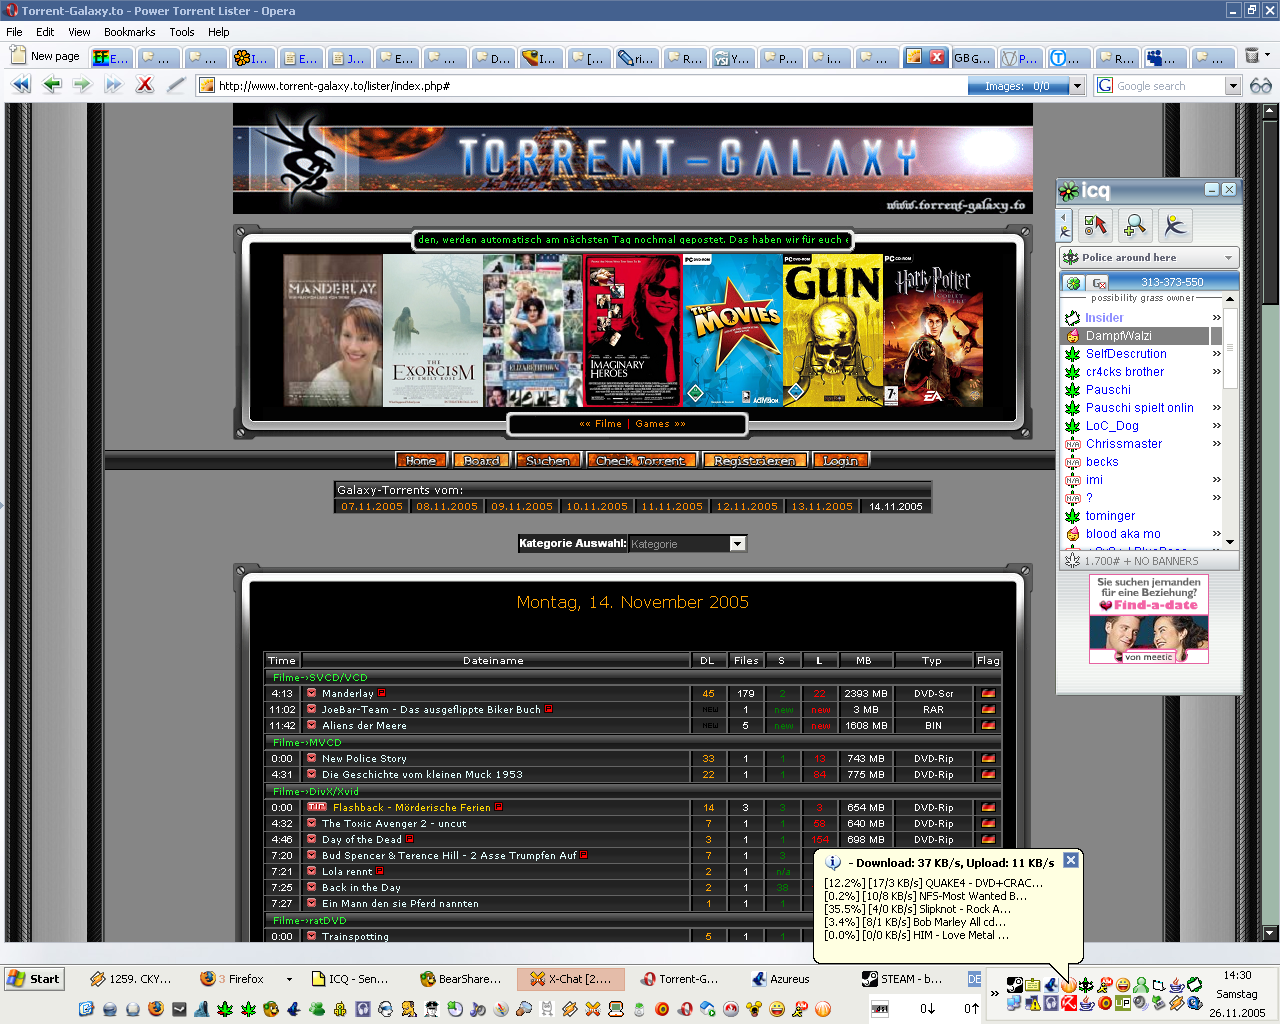
Task: Select ICQ contact cr4cks brother
Action: pos(1125,372)
